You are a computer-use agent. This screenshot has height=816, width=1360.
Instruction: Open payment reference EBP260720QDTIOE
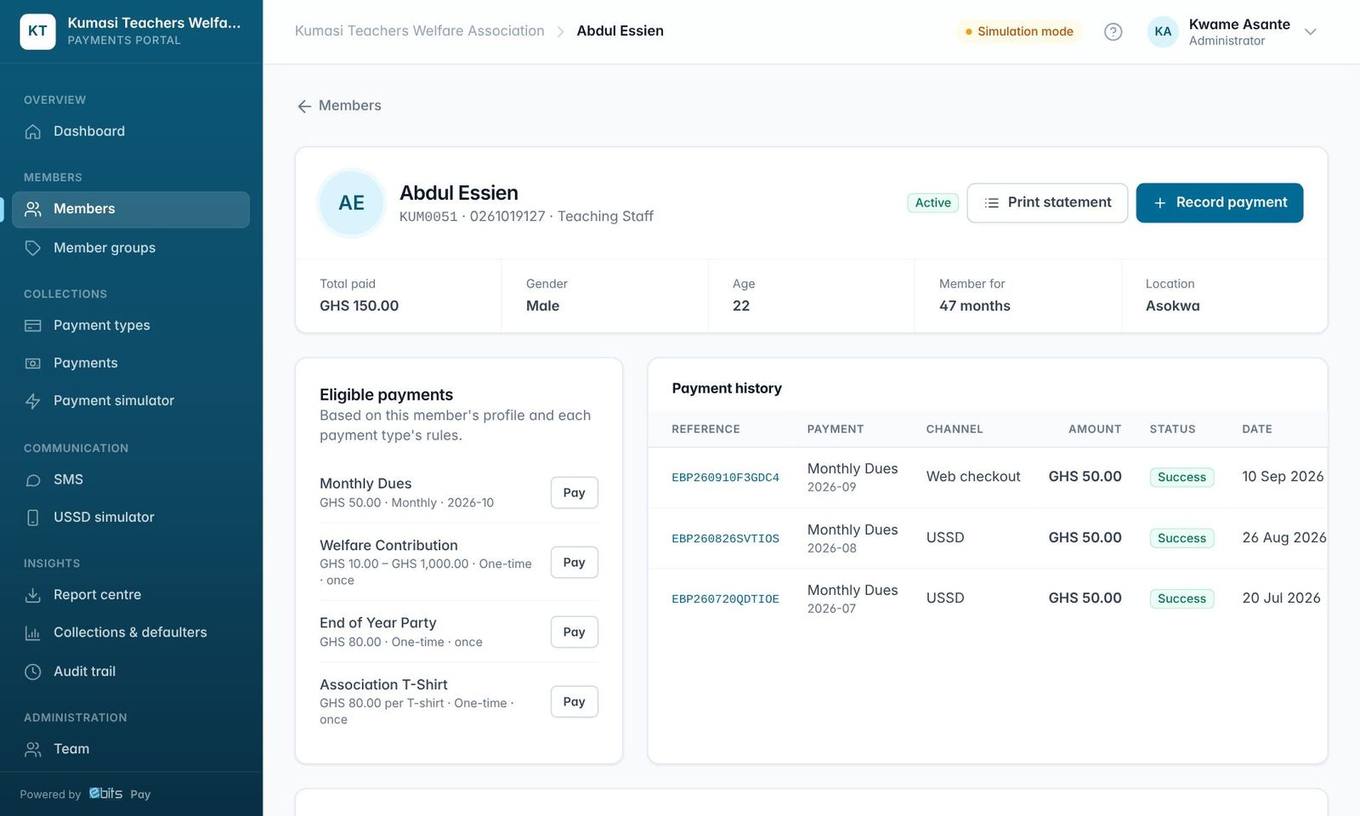[x=725, y=599]
